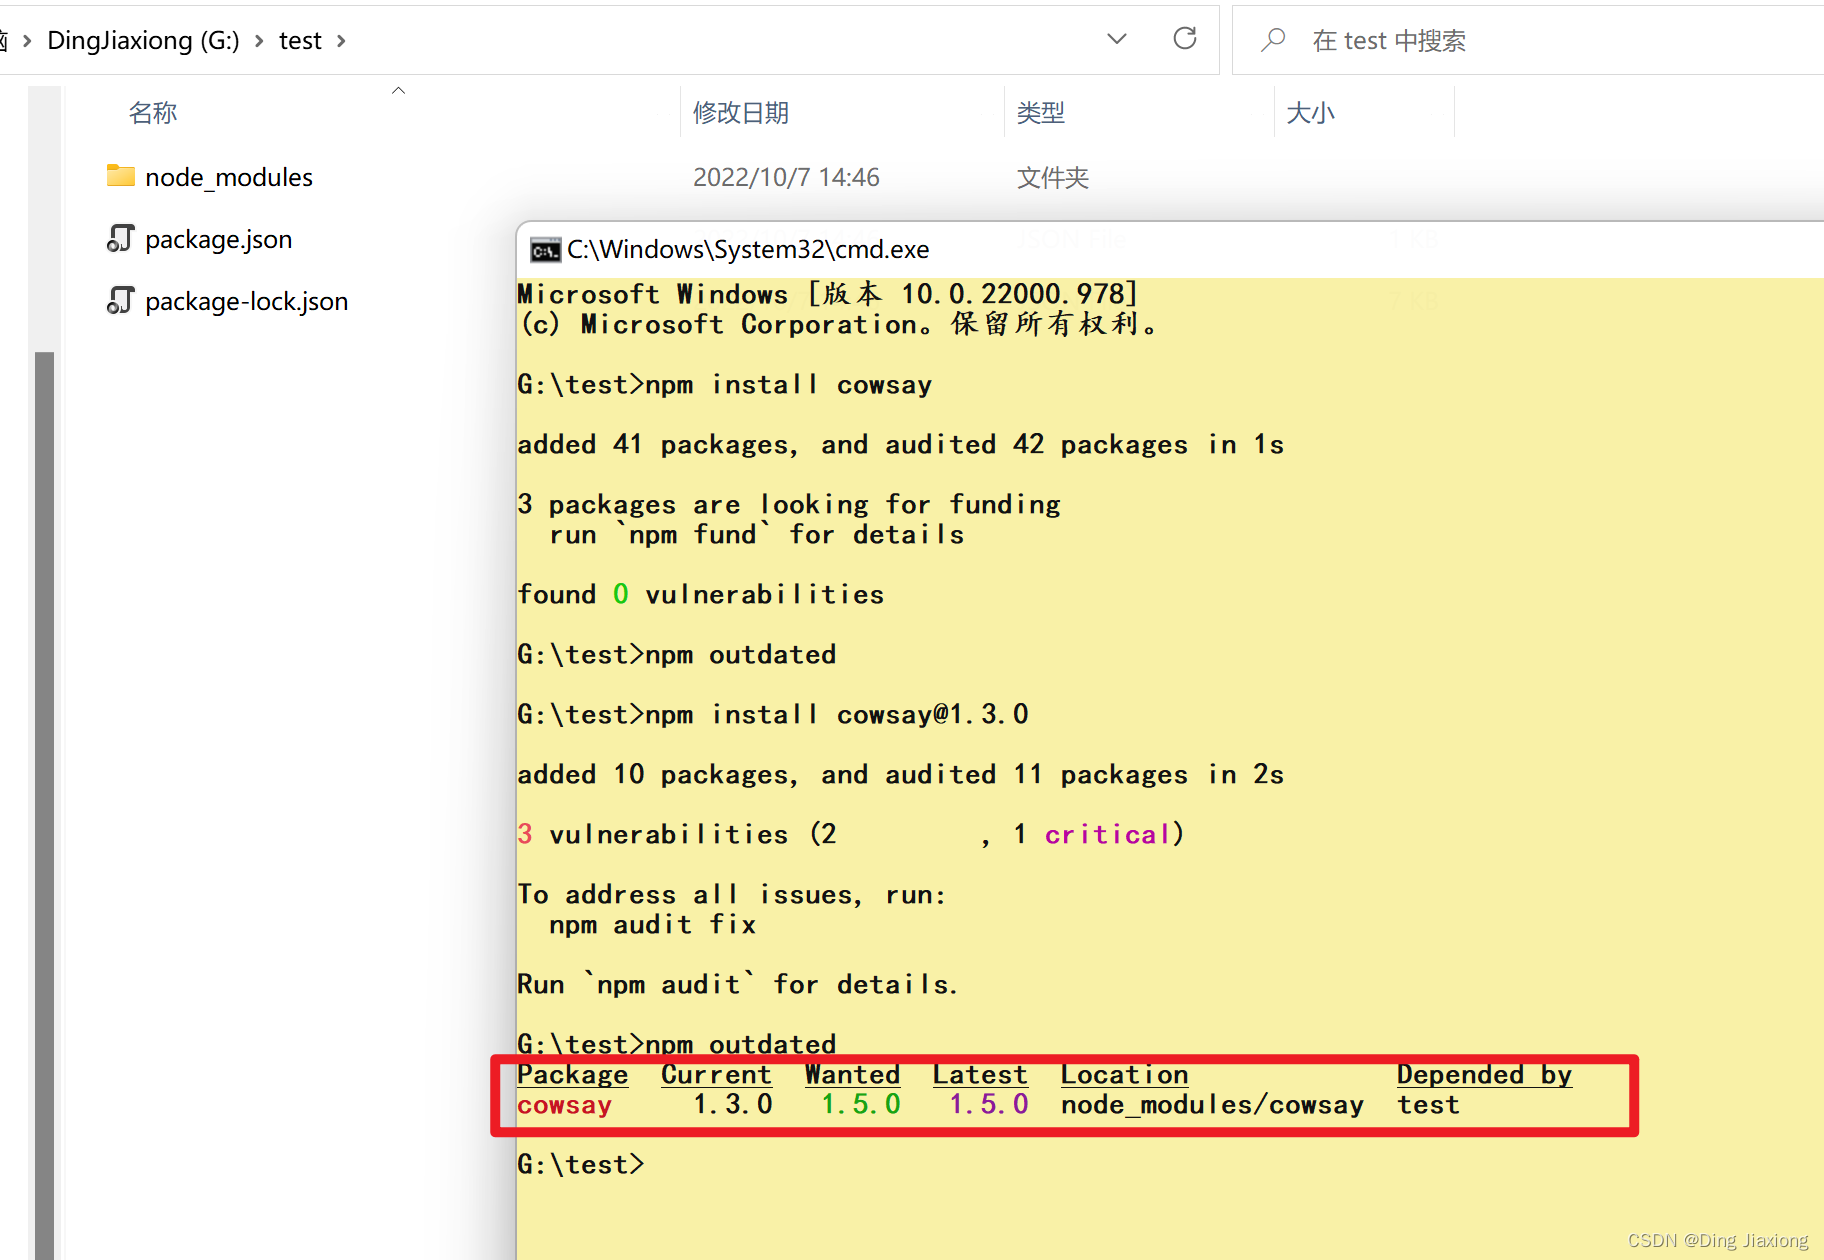
Task: Expand chevron after test breadcrumb
Action: point(341,40)
